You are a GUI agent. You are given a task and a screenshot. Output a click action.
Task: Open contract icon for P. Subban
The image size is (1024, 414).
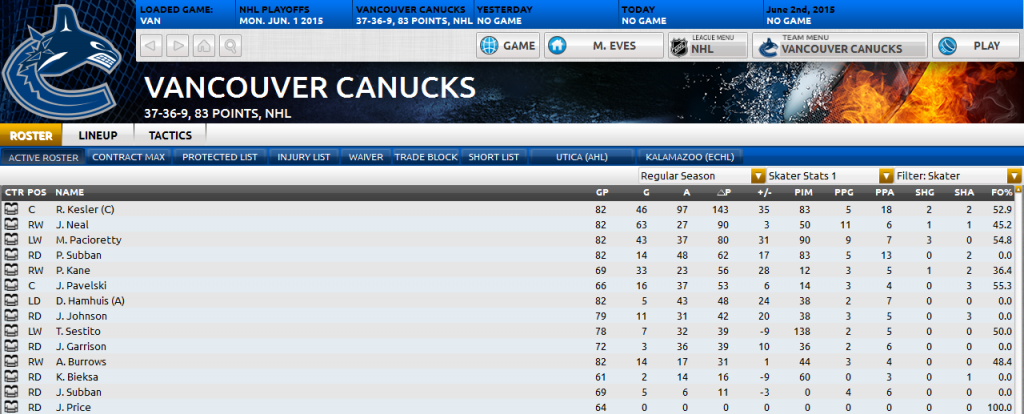(x=10, y=255)
